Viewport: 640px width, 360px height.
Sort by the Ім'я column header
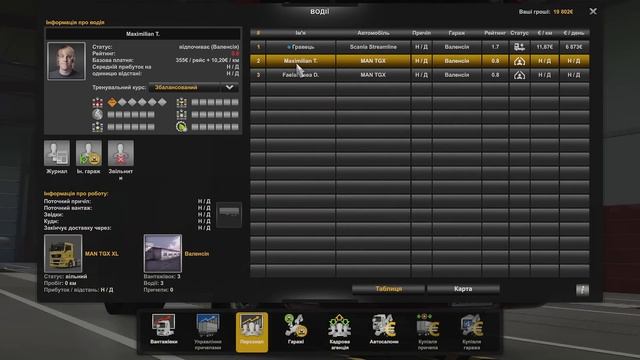tap(300, 33)
